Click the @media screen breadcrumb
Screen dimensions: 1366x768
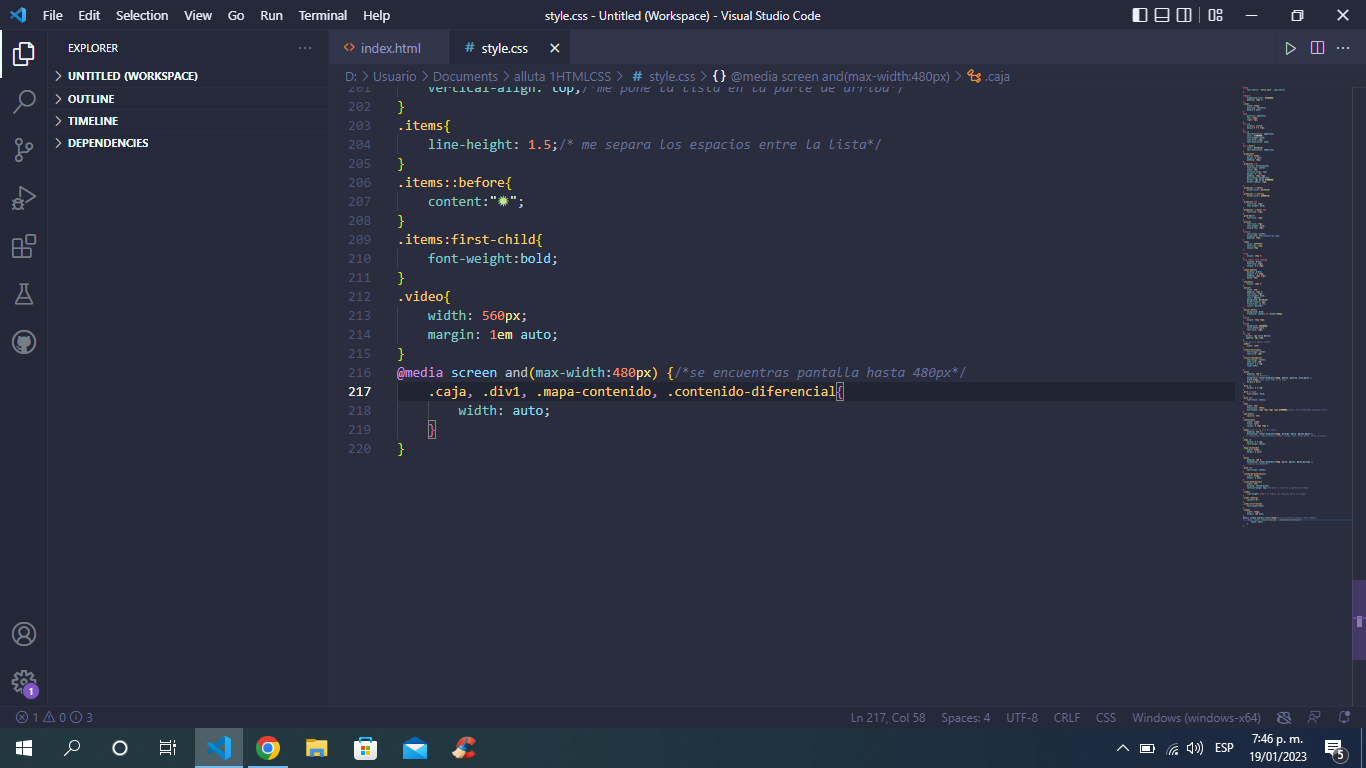click(x=831, y=76)
